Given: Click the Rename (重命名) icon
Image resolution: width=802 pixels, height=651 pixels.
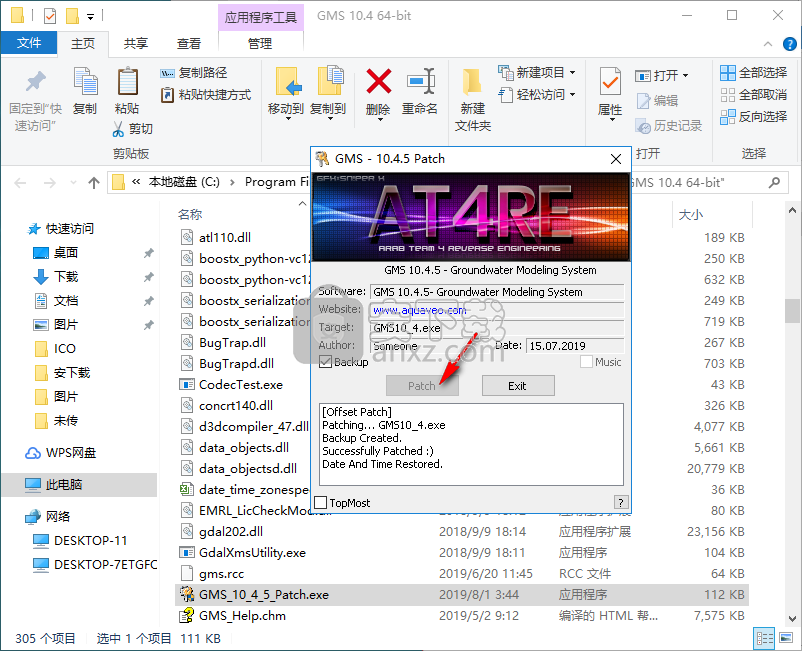Looking at the screenshot, I should [420, 81].
